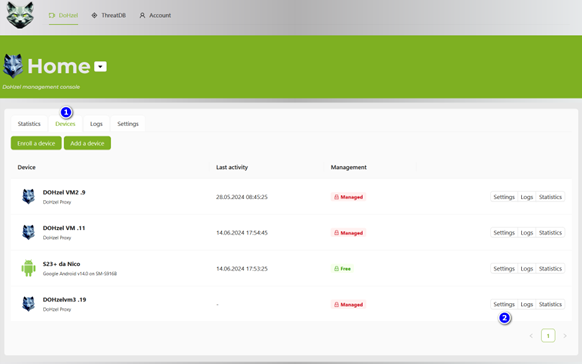This screenshot has height=364, width=582.
Task: Open Settings for DOHzel VM2 .9
Action: (x=504, y=197)
